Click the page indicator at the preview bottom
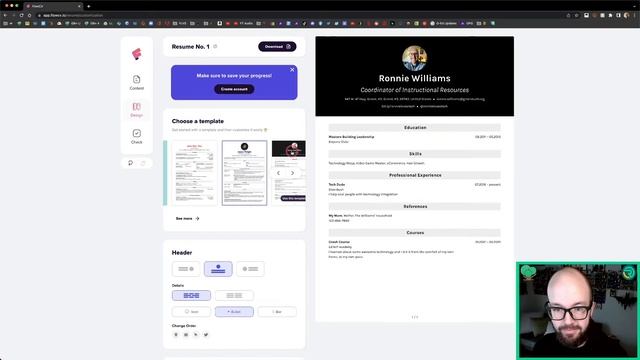 [415, 317]
